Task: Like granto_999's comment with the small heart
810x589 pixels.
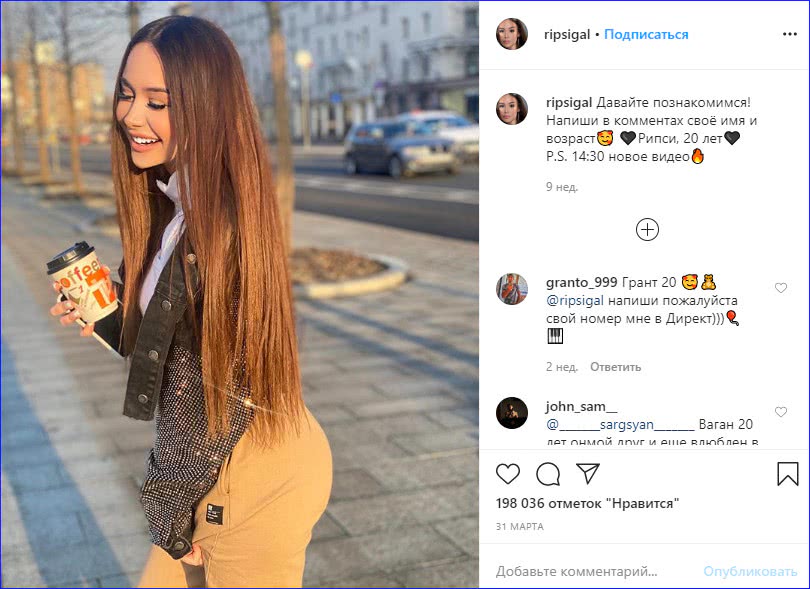Action: (x=781, y=288)
